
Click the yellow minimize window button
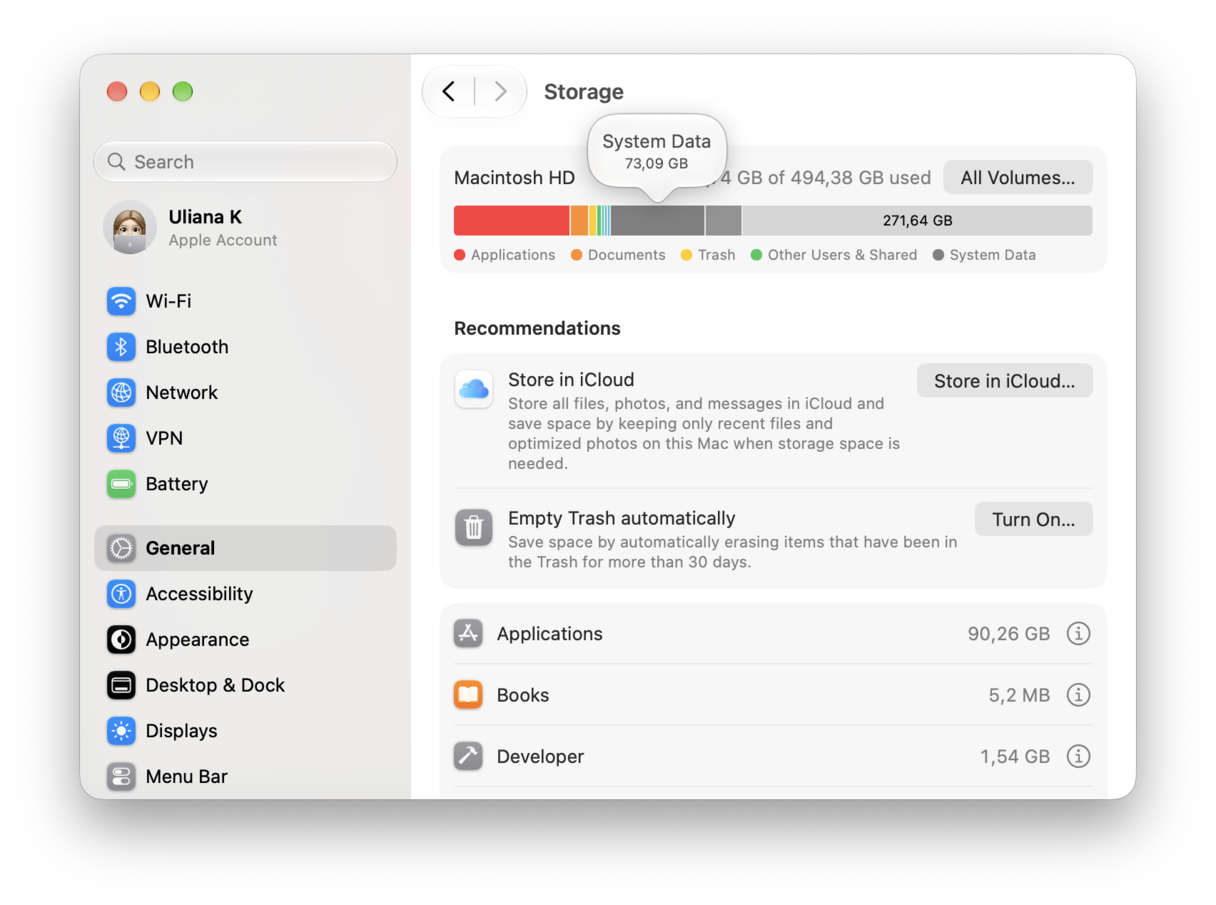click(150, 92)
